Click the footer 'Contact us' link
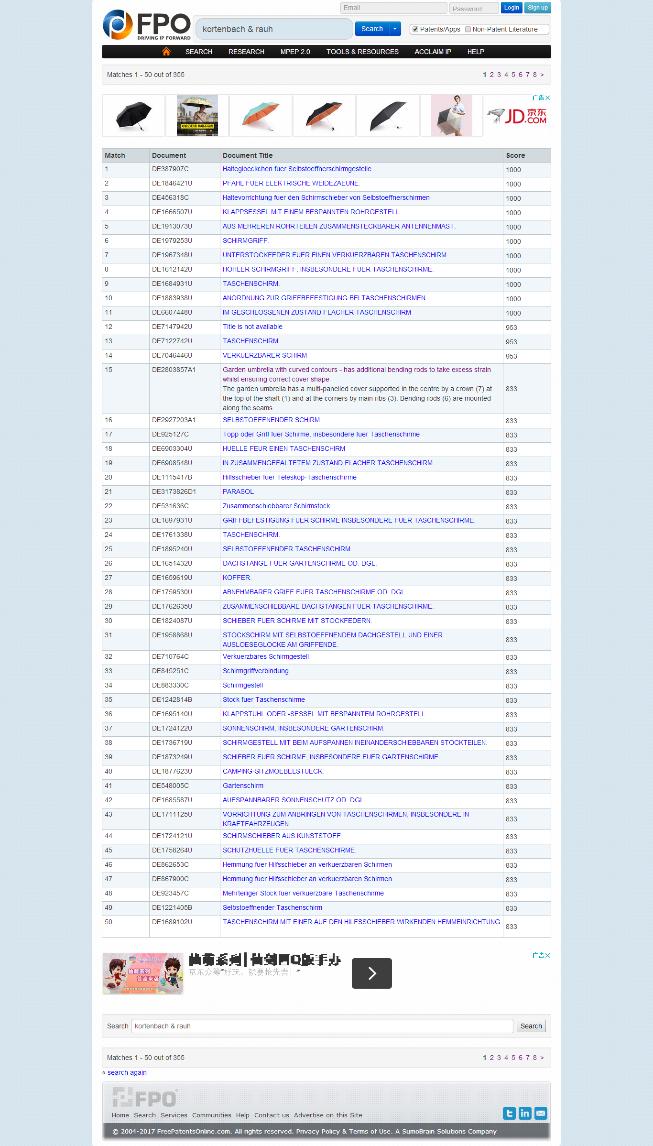653x1146 pixels. click(271, 1115)
